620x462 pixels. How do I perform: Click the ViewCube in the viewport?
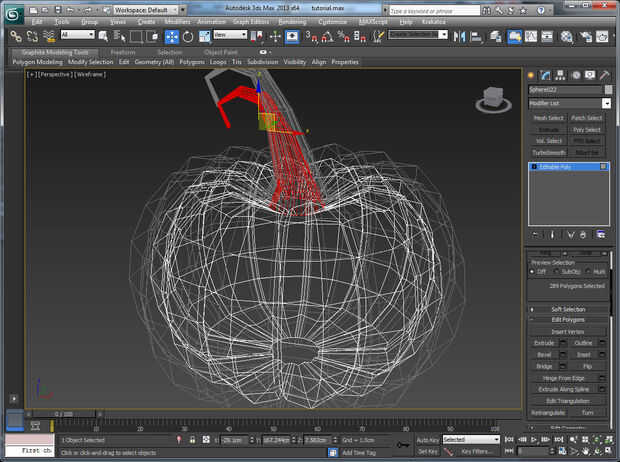(x=491, y=98)
